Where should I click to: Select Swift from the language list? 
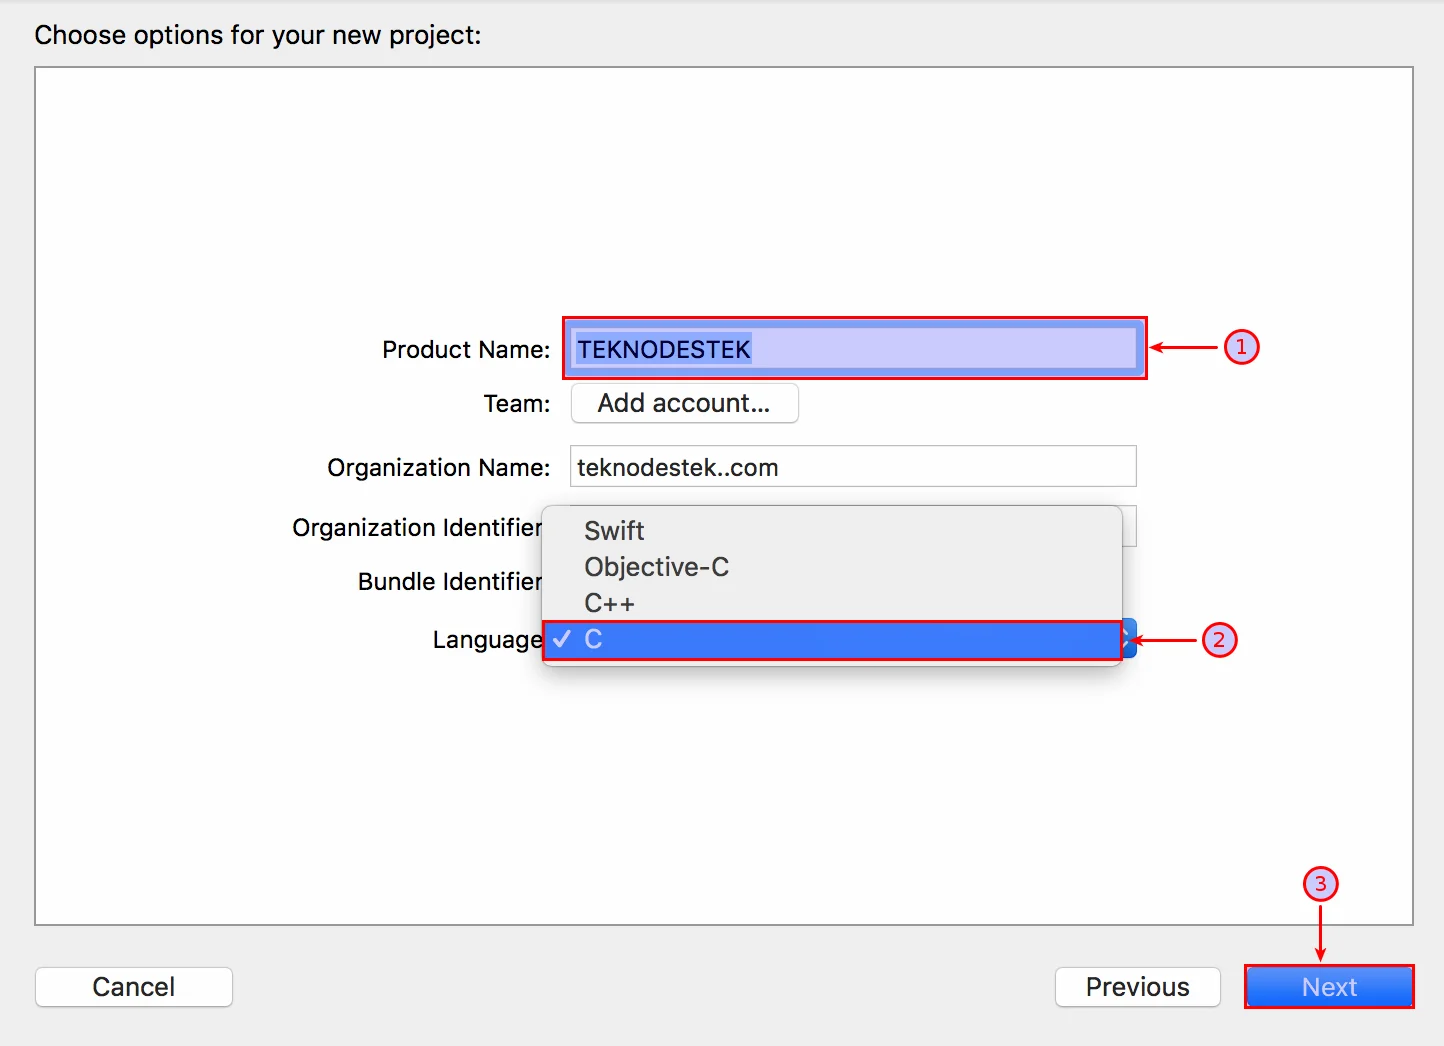[x=614, y=531]
